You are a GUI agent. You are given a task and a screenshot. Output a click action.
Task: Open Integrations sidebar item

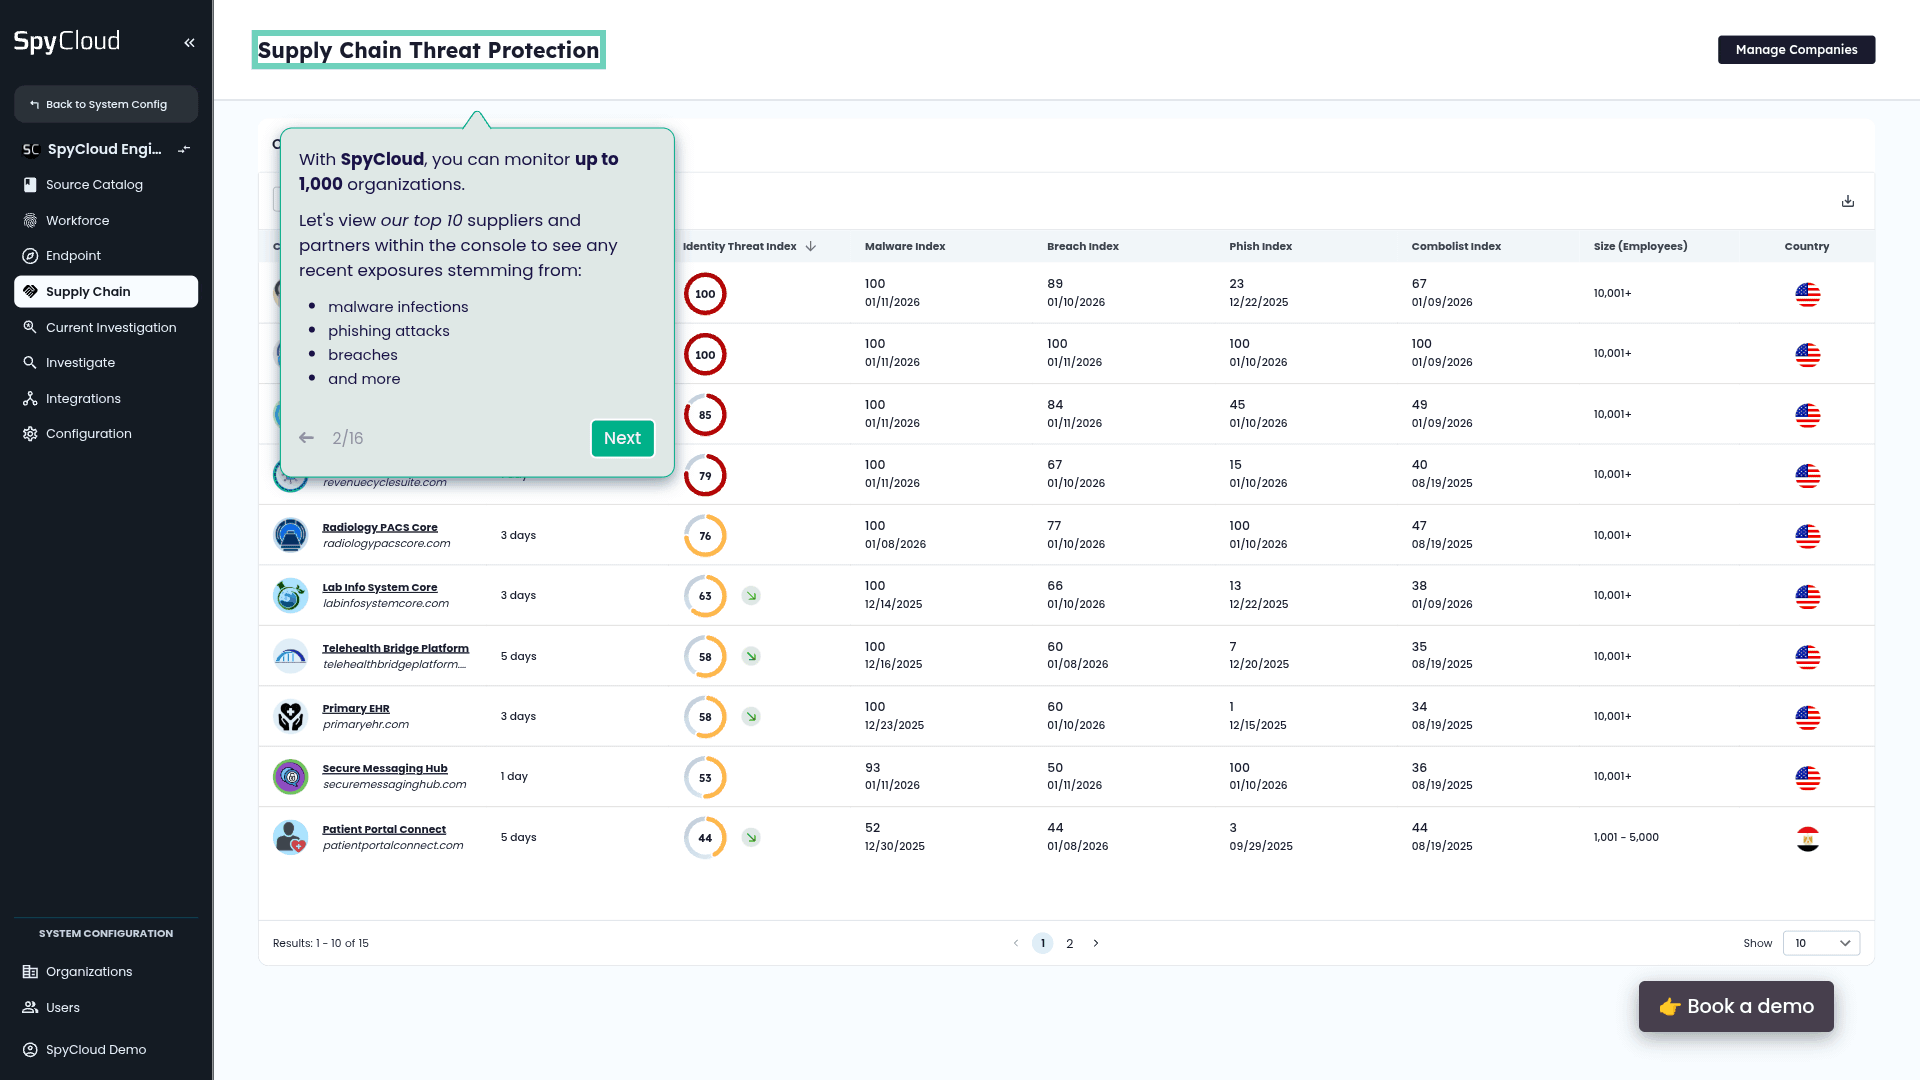click(83, 398)
